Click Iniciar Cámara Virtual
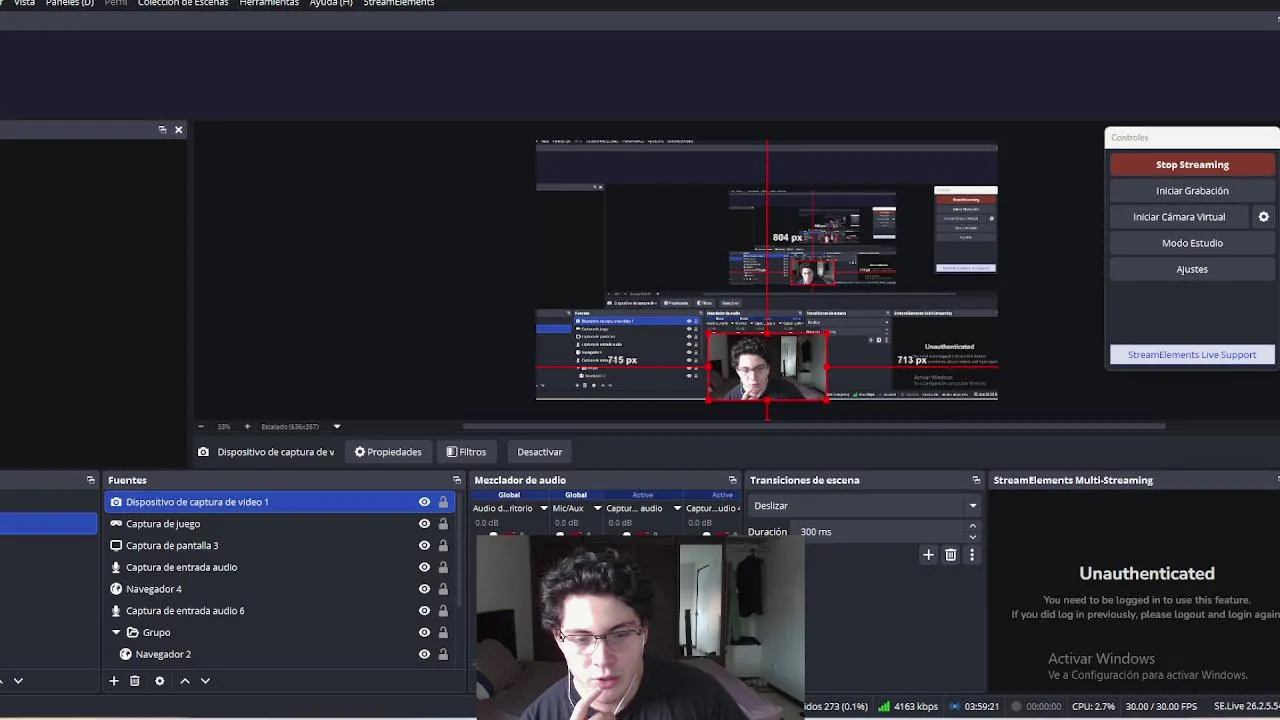The height and width of the screenshot is (720, 1280). click(x=1179, y=217)
